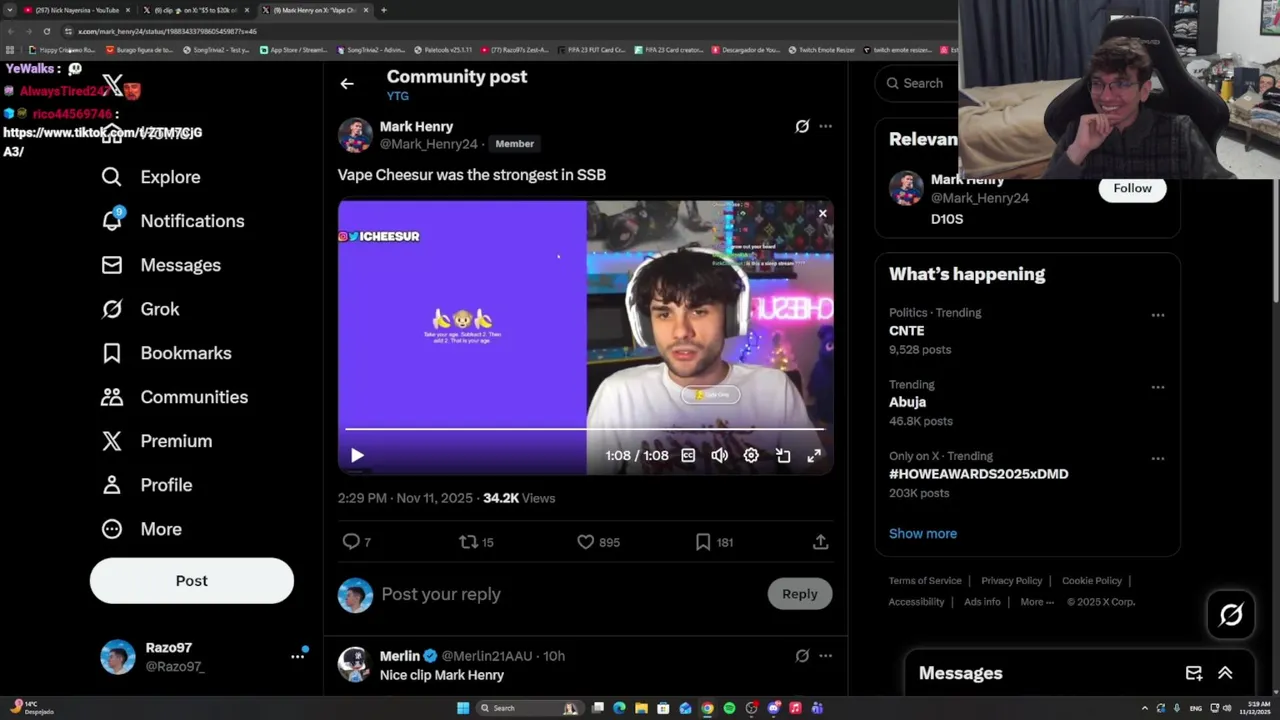Follow Mark Henry
The width and height of the screenshot is (1280, 720).
pyautogui.click(x=1132, y=188)
